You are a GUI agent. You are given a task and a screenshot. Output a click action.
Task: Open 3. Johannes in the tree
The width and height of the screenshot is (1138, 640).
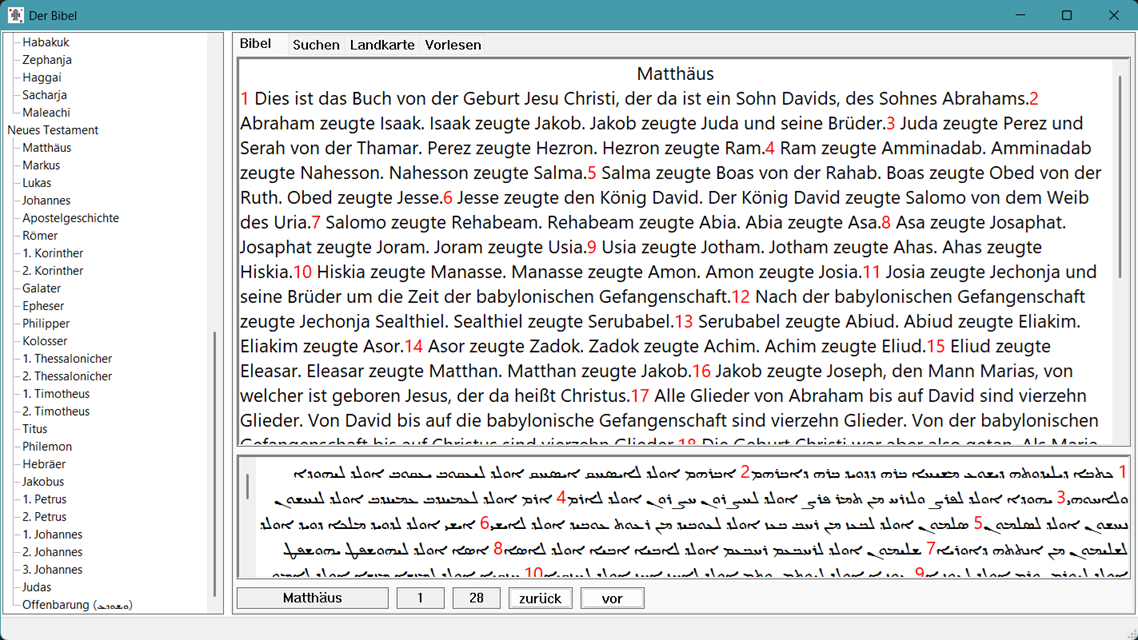point(52,570)
